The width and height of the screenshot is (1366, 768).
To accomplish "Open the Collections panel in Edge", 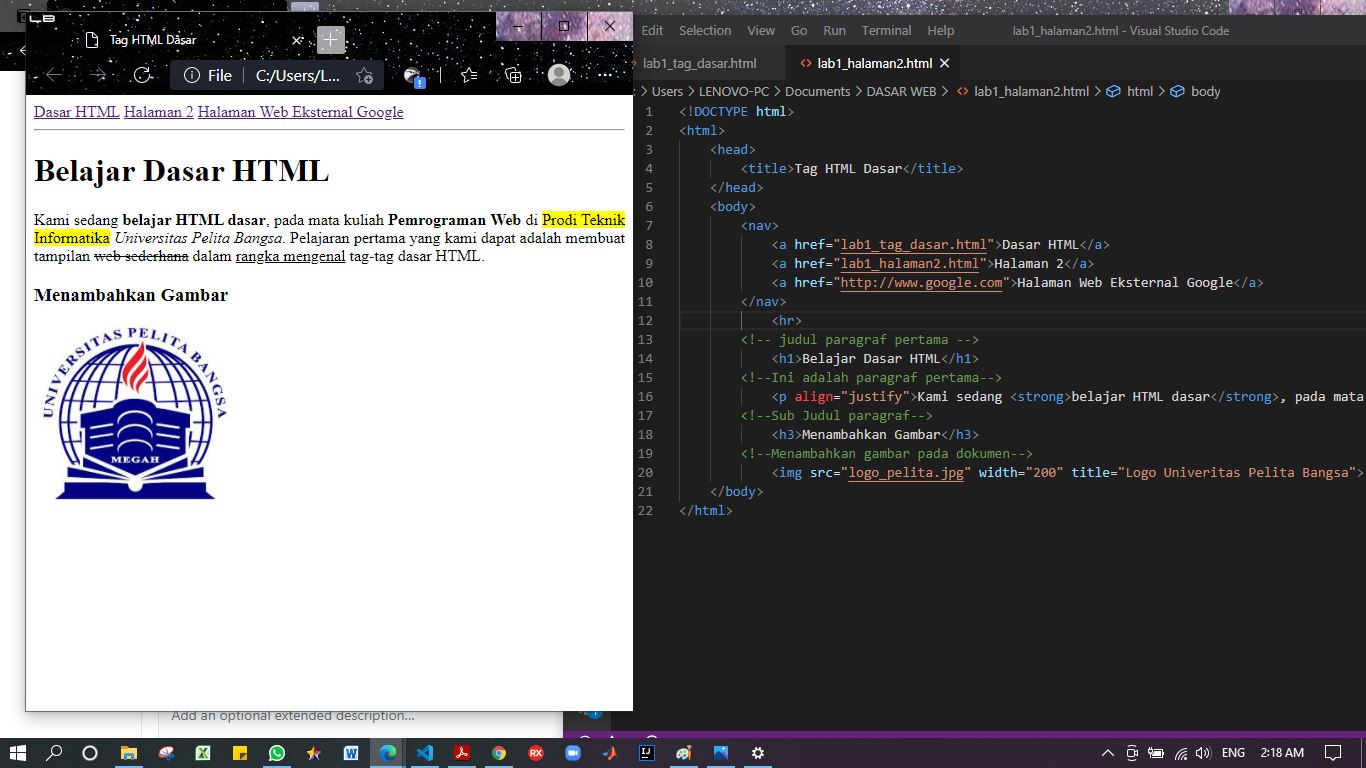I will point(512,75).
